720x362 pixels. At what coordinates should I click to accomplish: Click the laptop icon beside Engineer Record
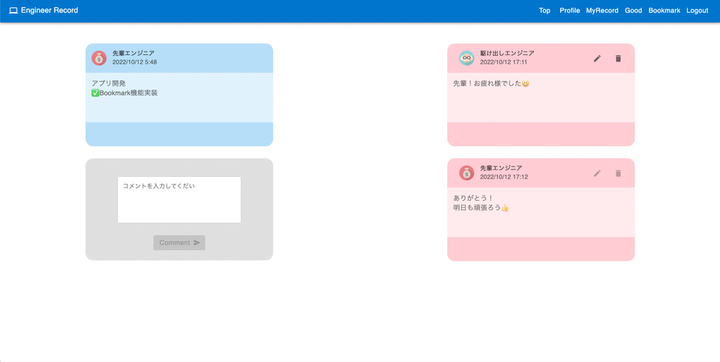coord(13,11)
